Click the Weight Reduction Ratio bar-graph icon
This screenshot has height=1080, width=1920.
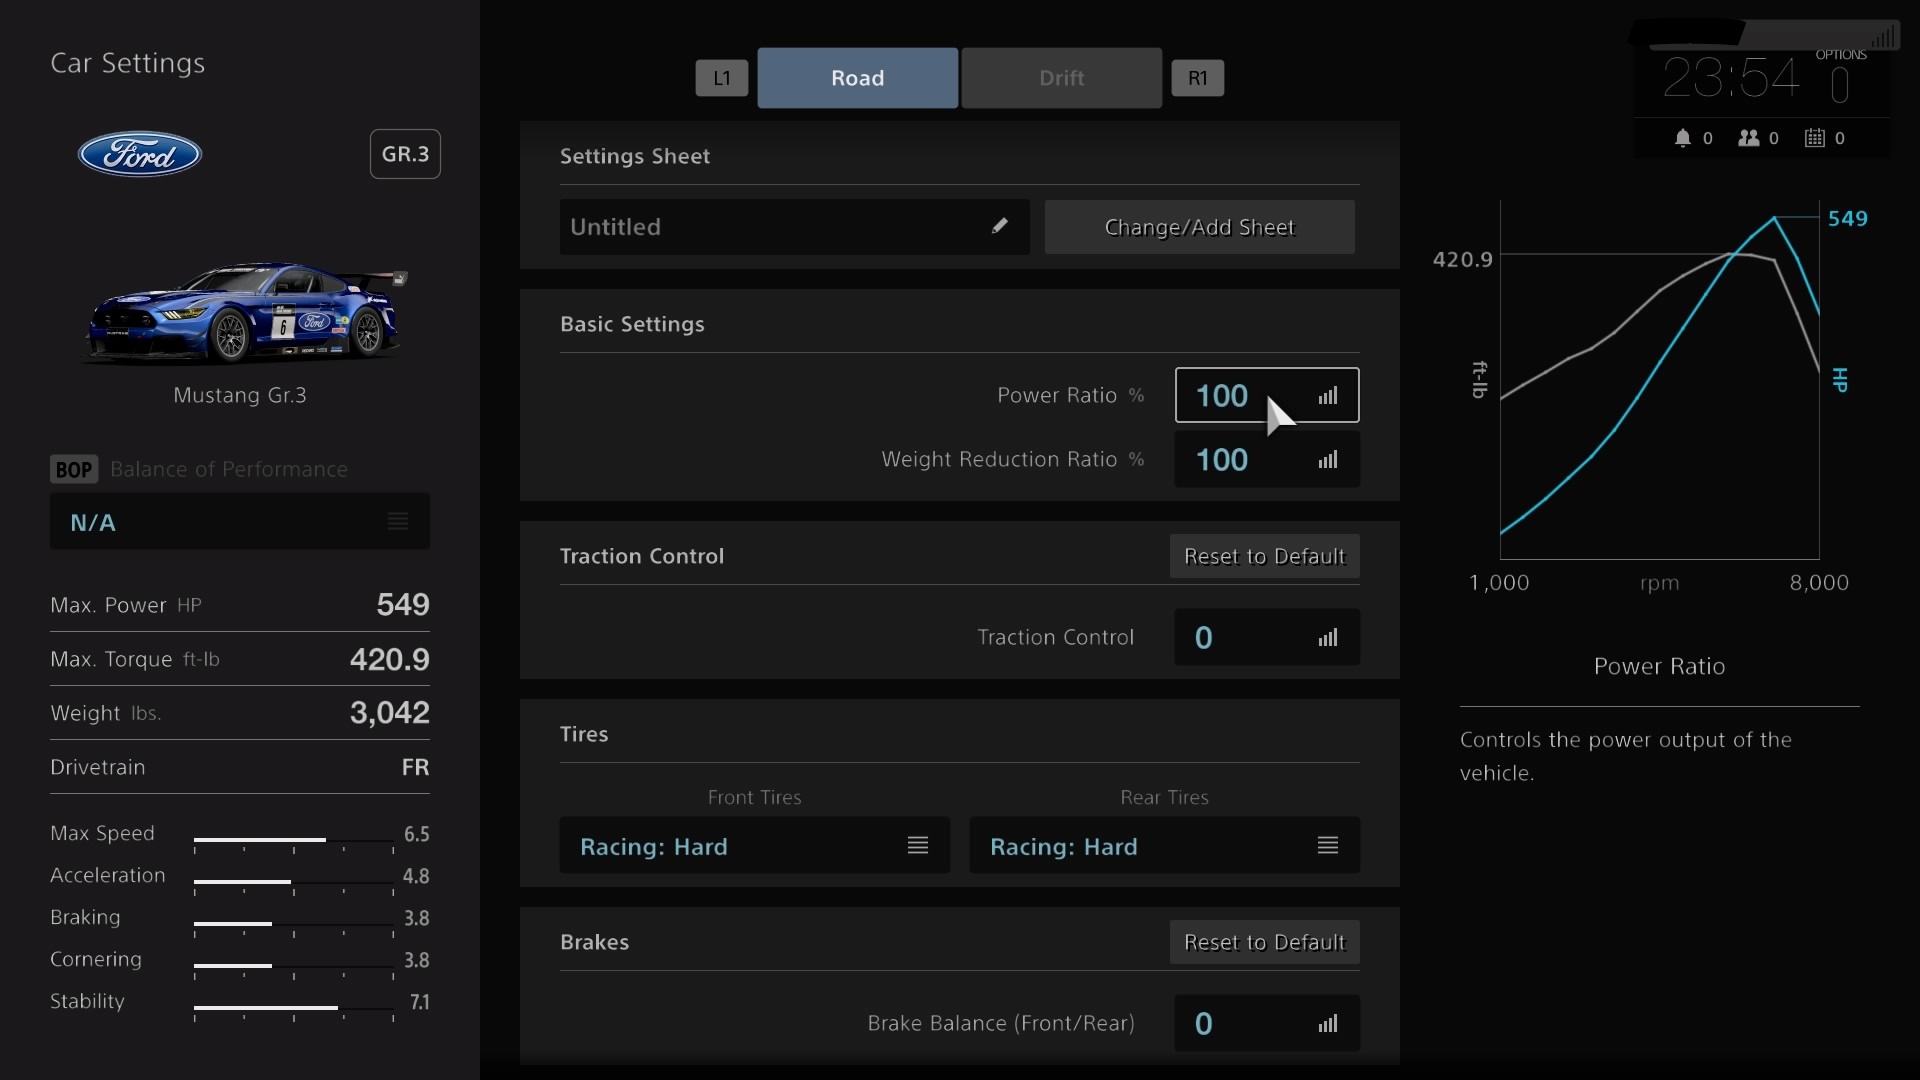[1327, 460]
